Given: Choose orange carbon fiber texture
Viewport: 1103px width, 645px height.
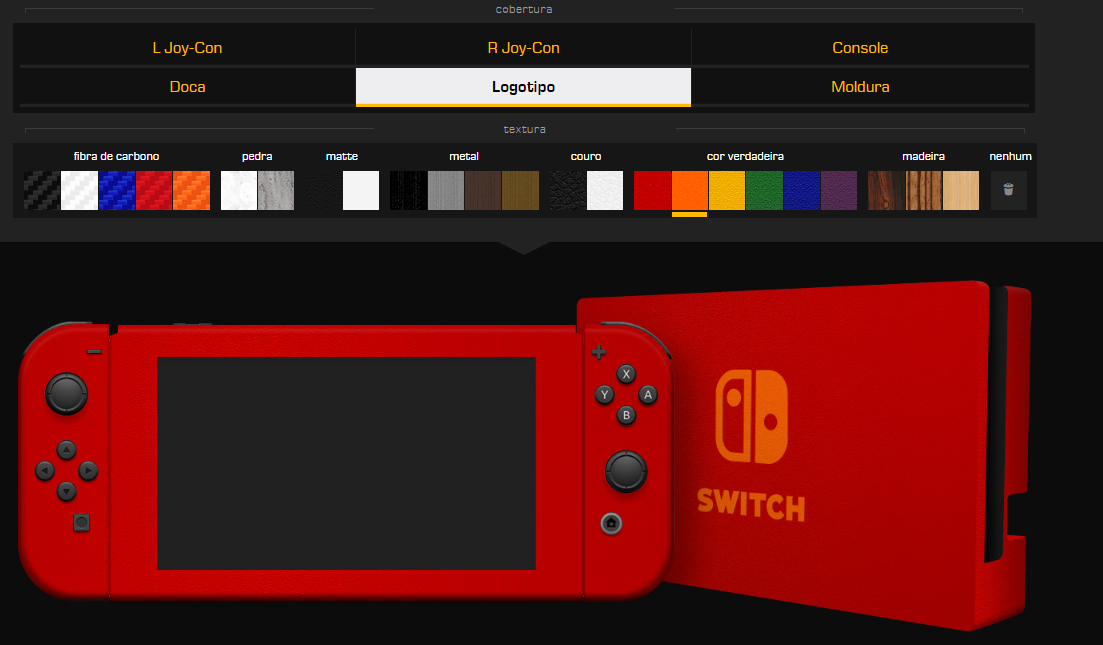Looking at the screenshot, I should 191,191.
